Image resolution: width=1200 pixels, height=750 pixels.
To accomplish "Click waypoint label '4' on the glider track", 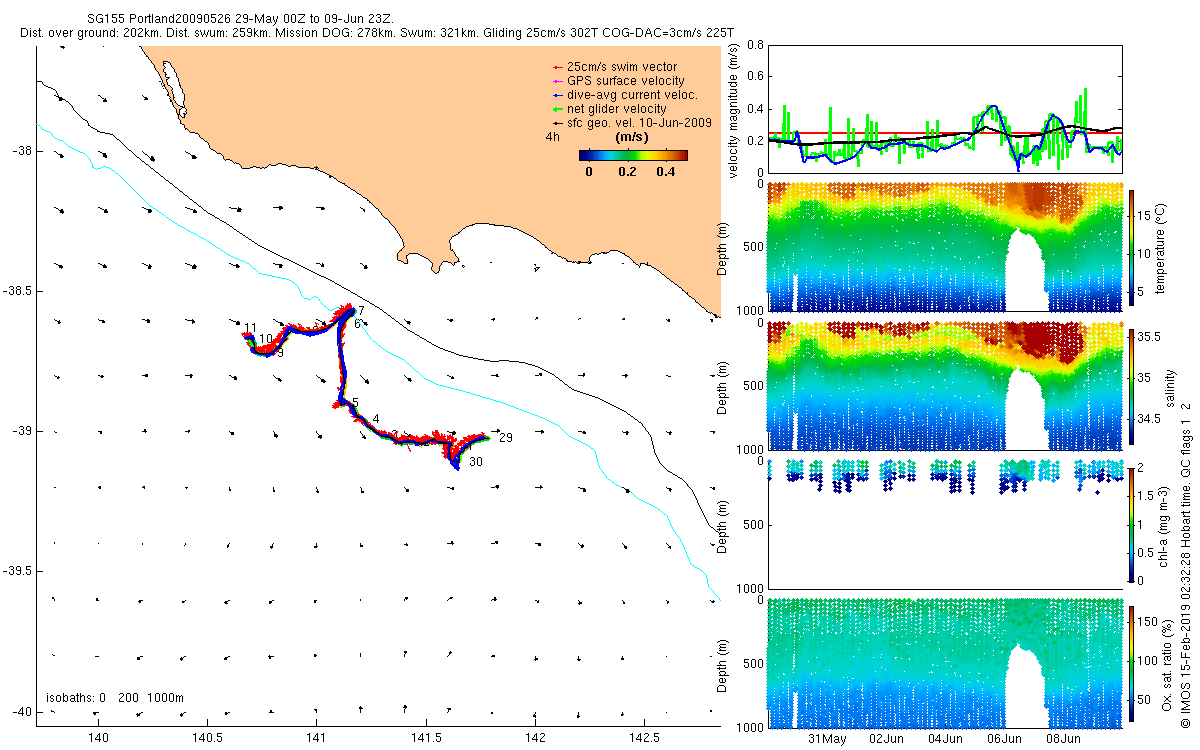I will [375, 419].
